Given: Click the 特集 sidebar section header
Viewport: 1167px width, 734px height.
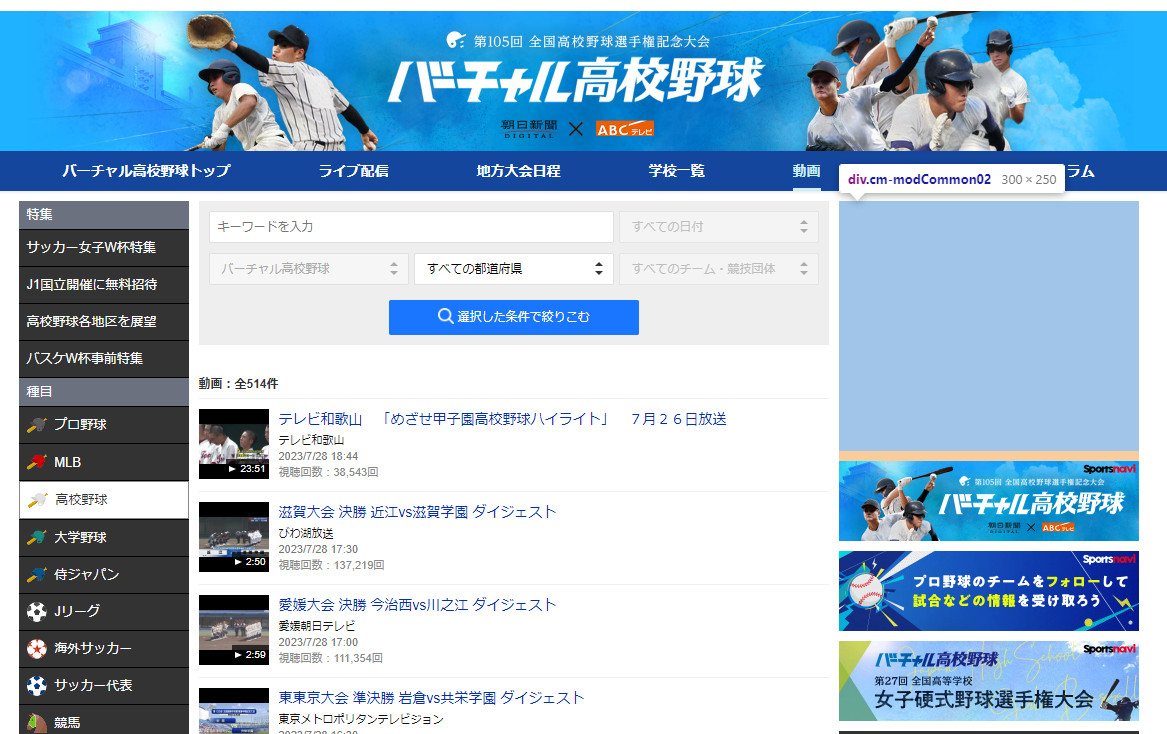Looking at the screenshot, I should pyautogui.click(x=103, y=215).
